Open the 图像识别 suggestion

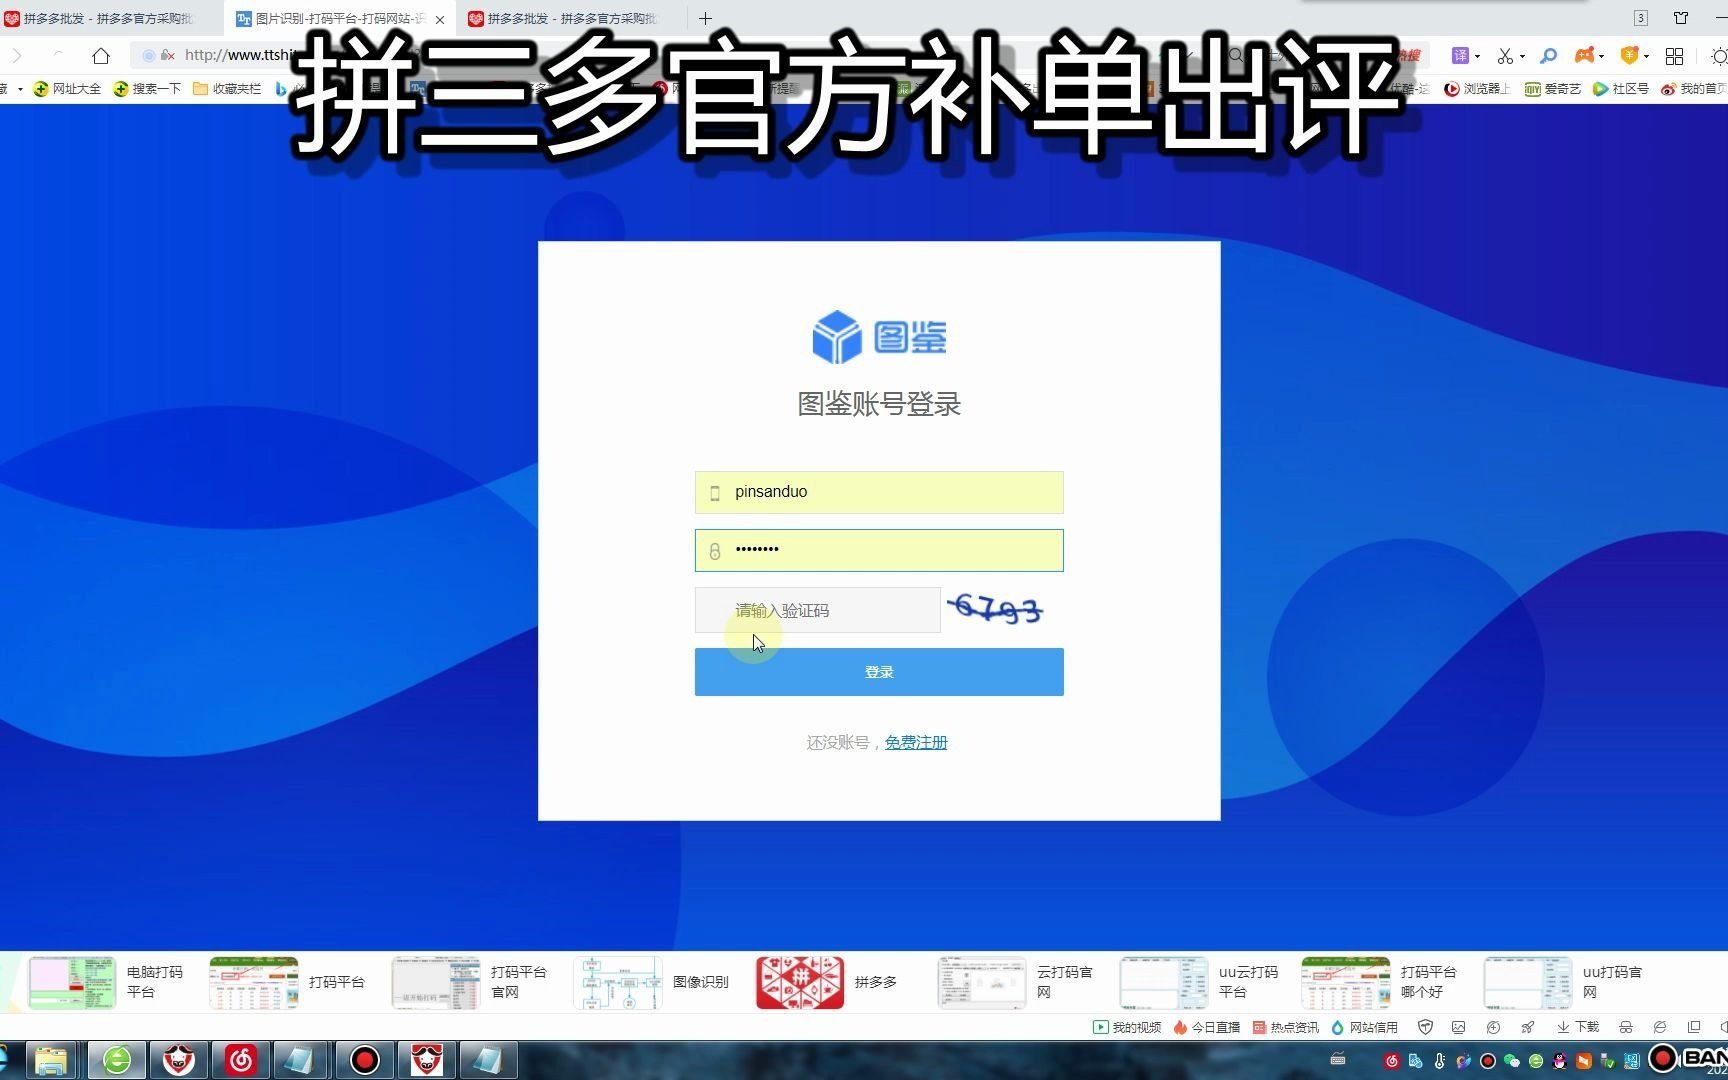point(652,982)
